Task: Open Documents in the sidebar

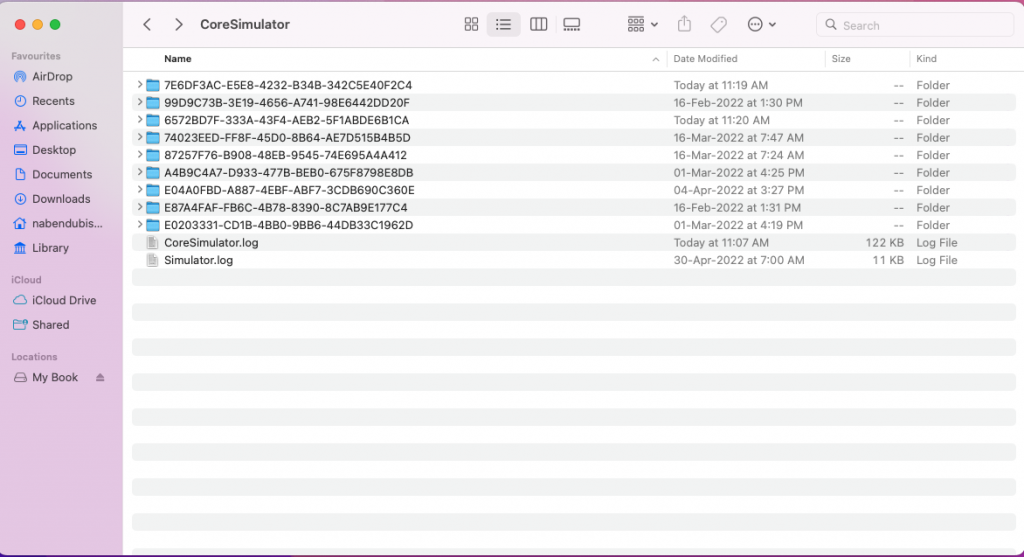Action: (x=62, y=174)
